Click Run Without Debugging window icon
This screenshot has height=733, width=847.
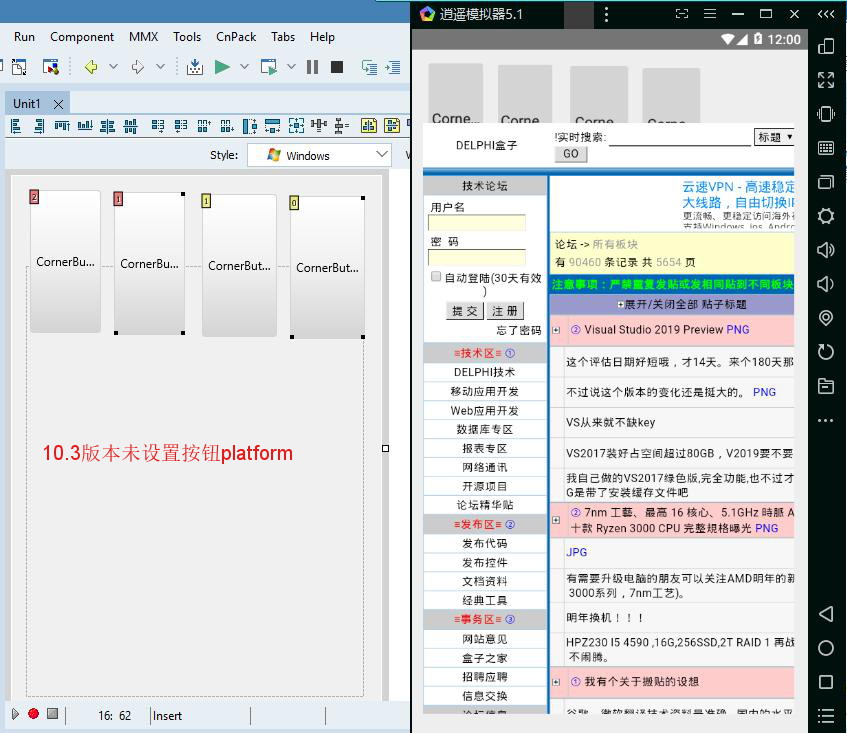pyautogui.click(x=268, y=67)
